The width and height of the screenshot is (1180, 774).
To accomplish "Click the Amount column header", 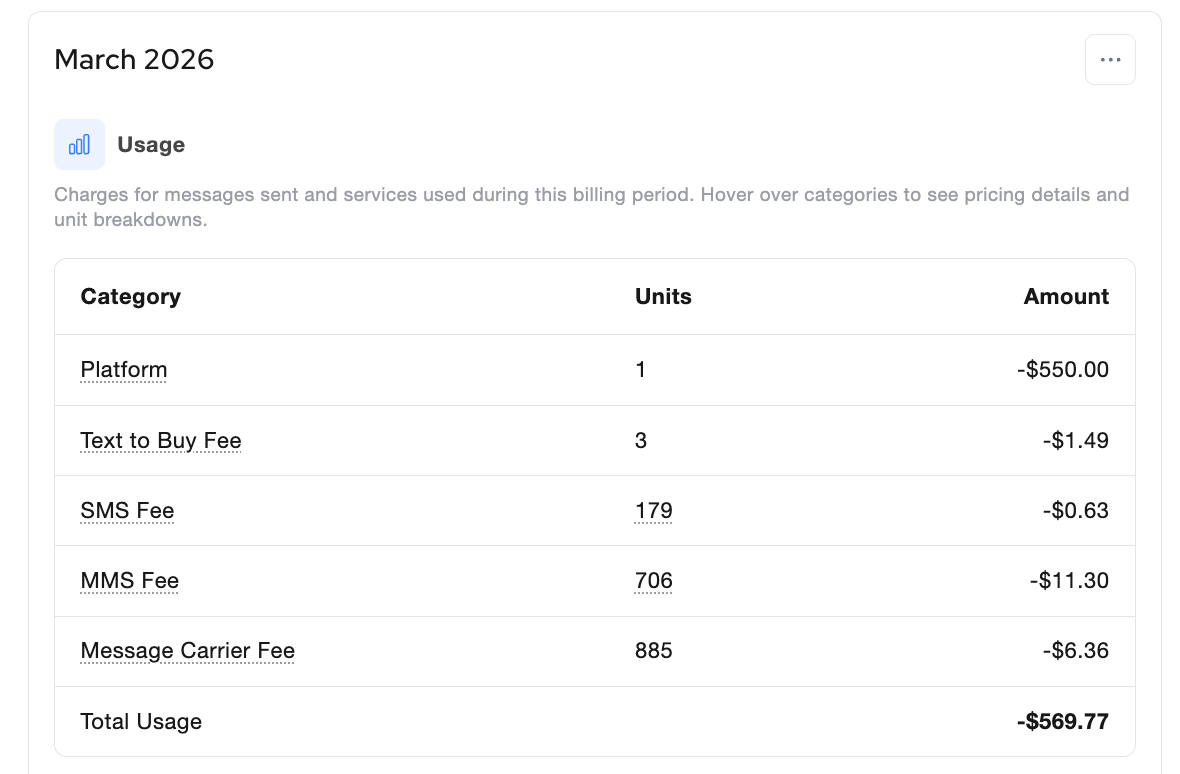I will (1066, 297).
